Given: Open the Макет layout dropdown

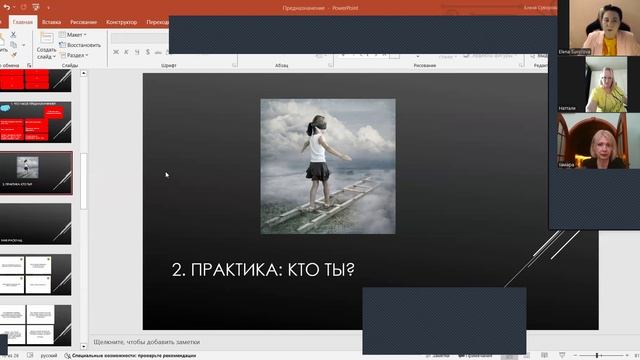Looking at the screenshot, I should [73, 35].
